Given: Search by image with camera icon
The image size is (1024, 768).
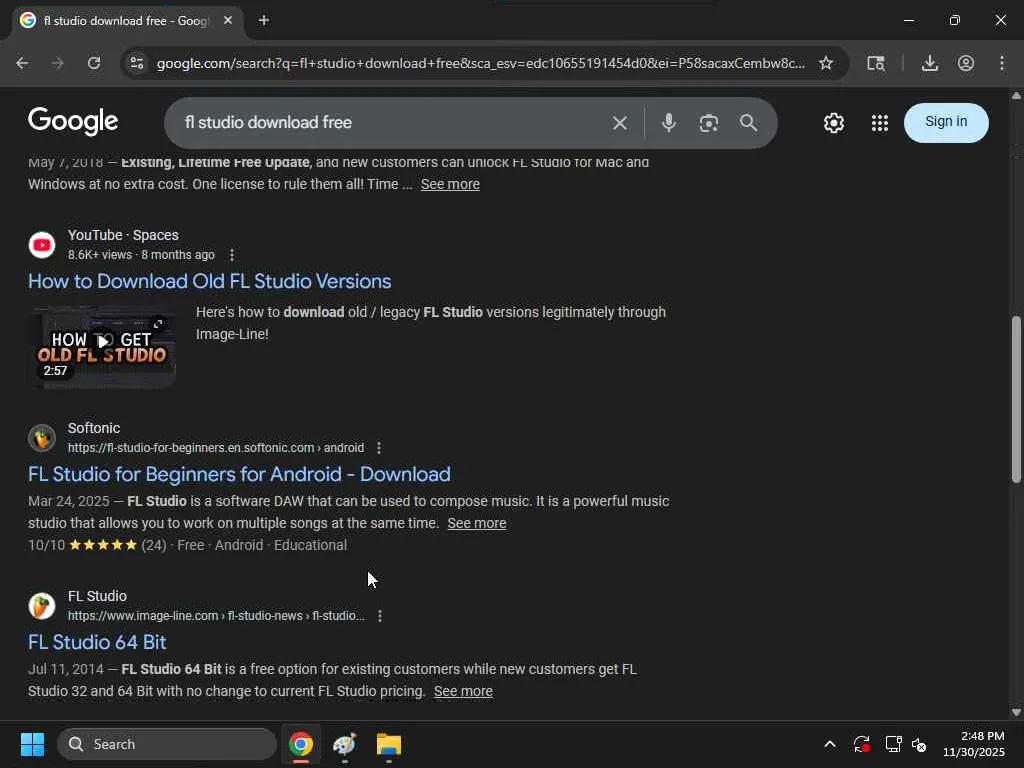Looking at the screenshot, I should 709,123.
